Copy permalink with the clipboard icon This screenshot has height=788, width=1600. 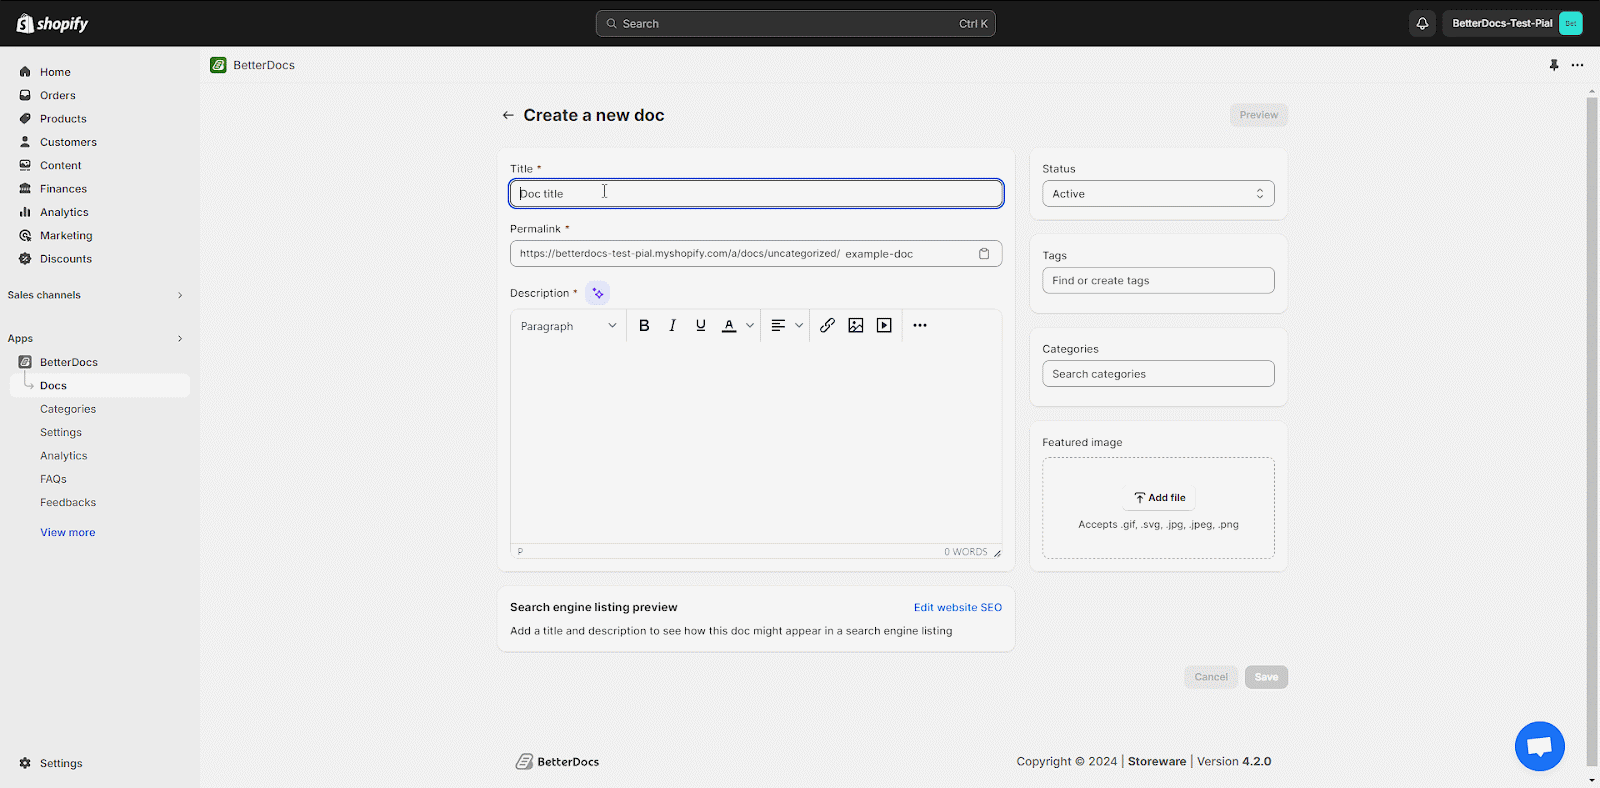pyautogui.click(x=984, y=254)
